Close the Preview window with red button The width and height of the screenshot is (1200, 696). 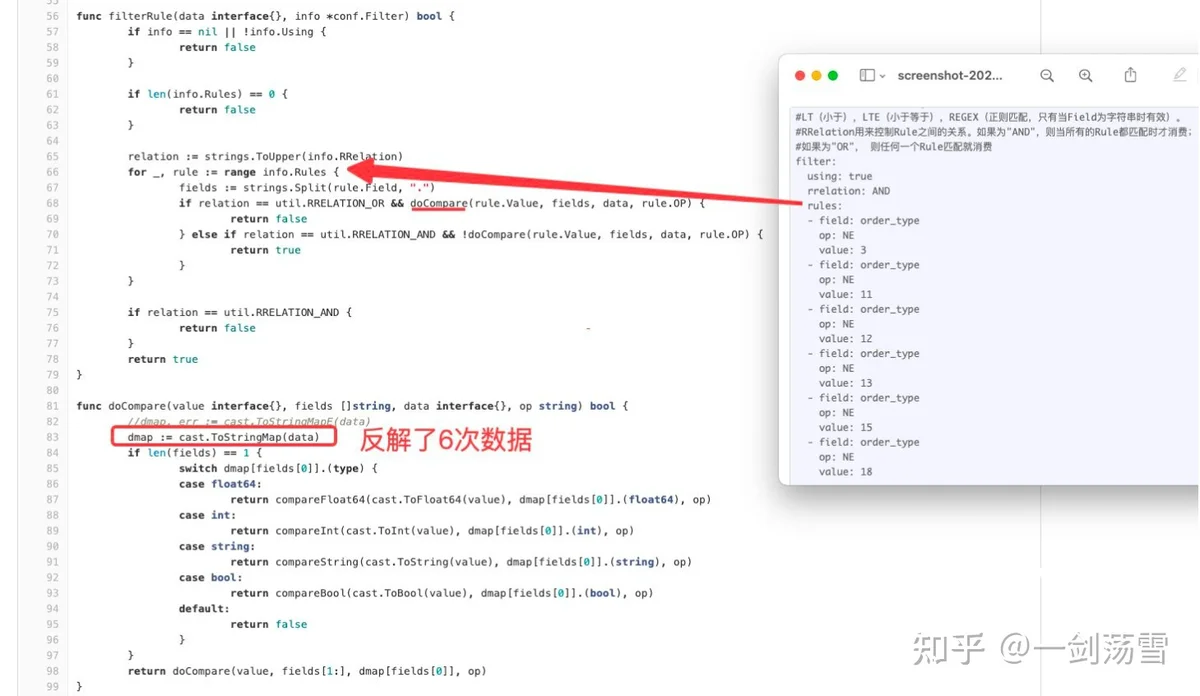pos(800,76)
